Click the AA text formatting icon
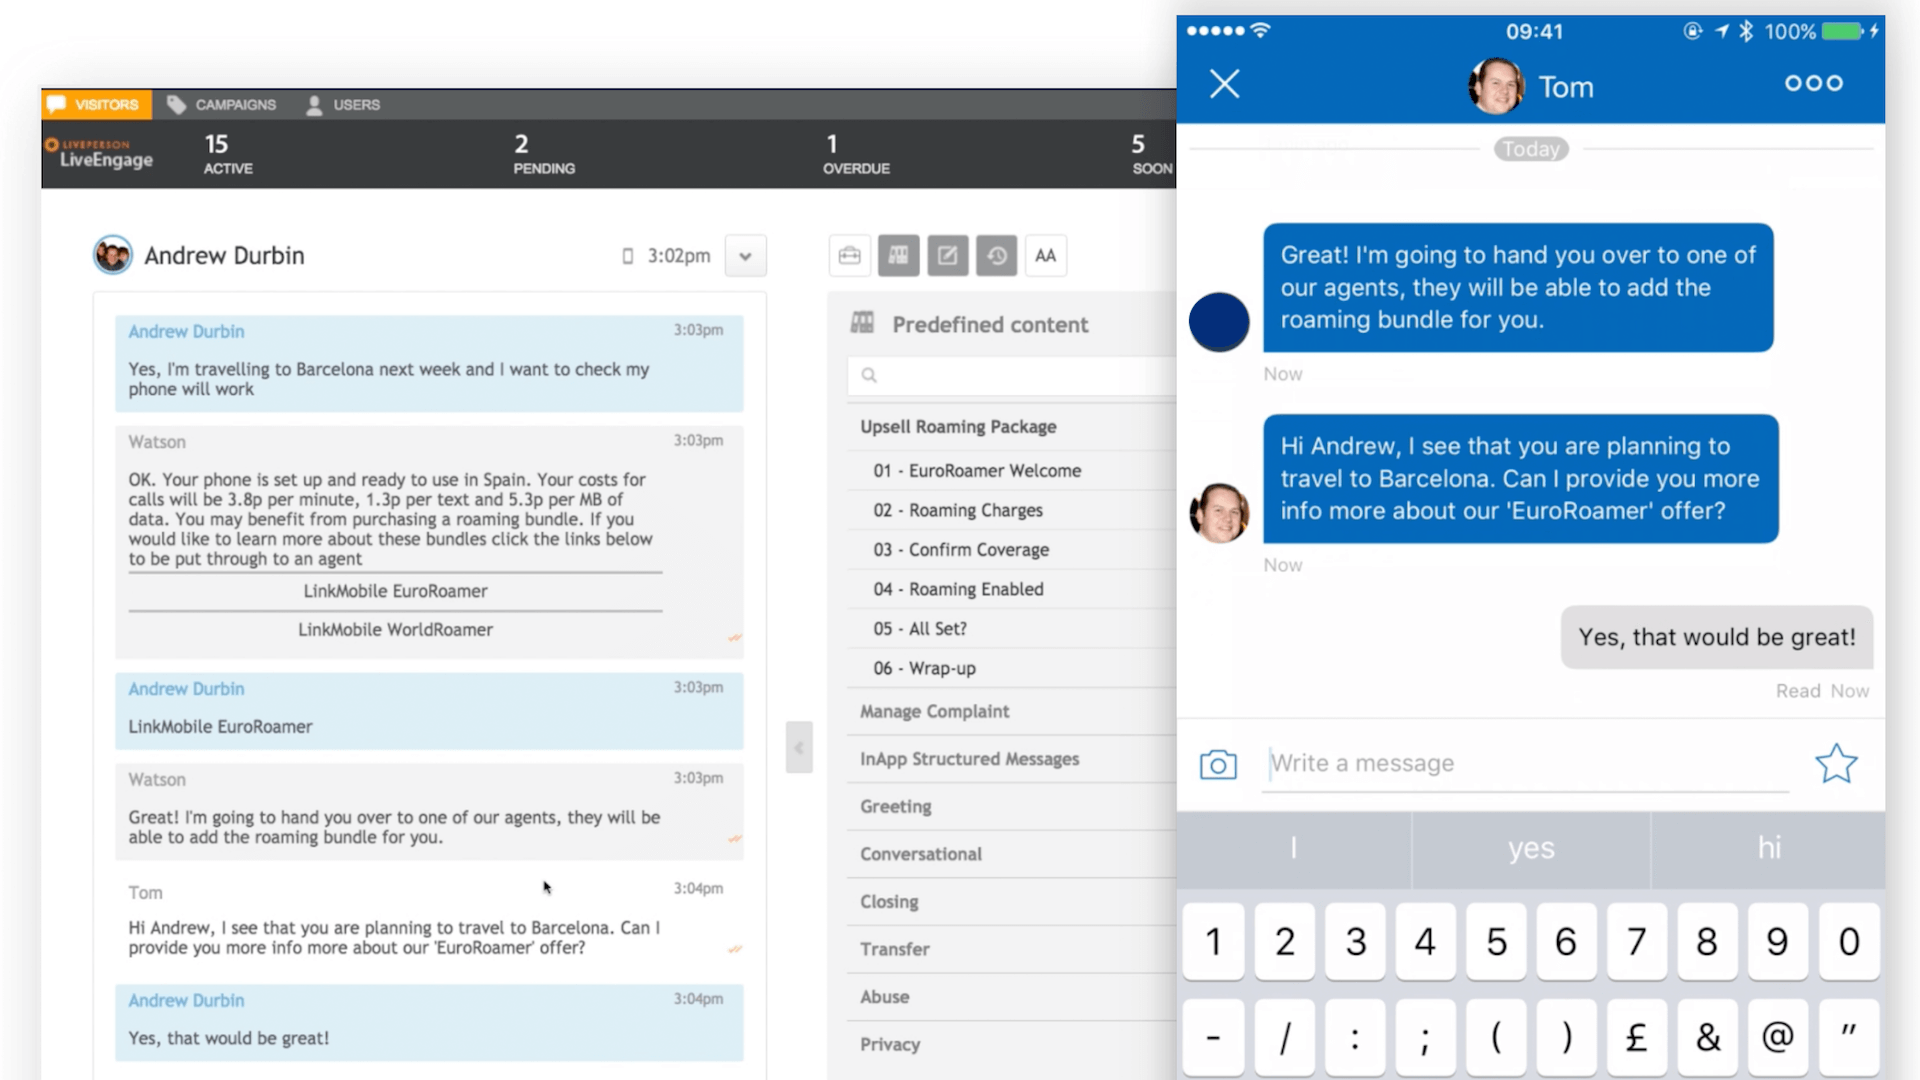The width and height of the screenshot is (1920, 1080). tap(1047, 255)
